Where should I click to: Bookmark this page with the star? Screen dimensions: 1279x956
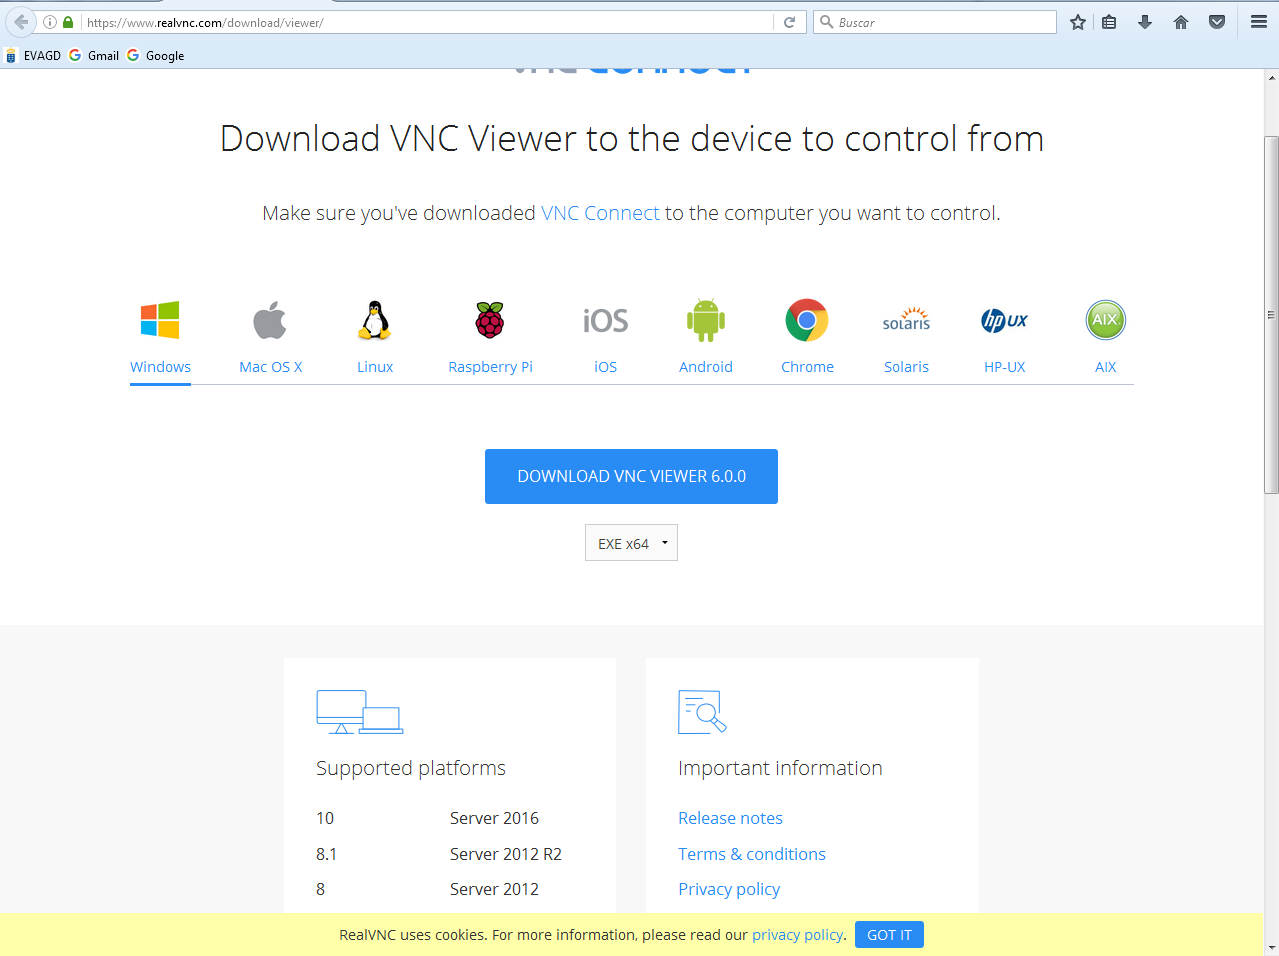coord(1077,21)
